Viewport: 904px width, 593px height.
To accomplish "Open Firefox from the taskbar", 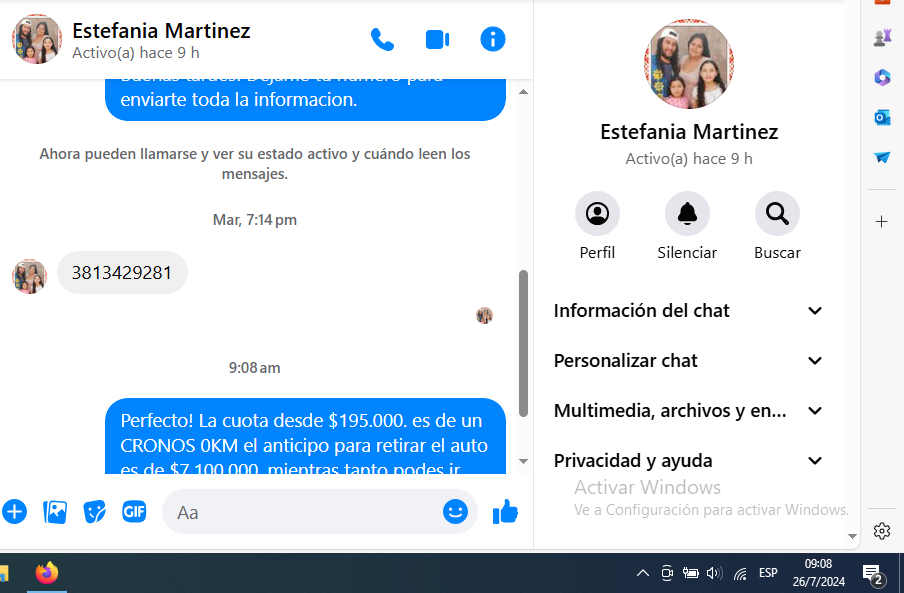I will [46, 573].
